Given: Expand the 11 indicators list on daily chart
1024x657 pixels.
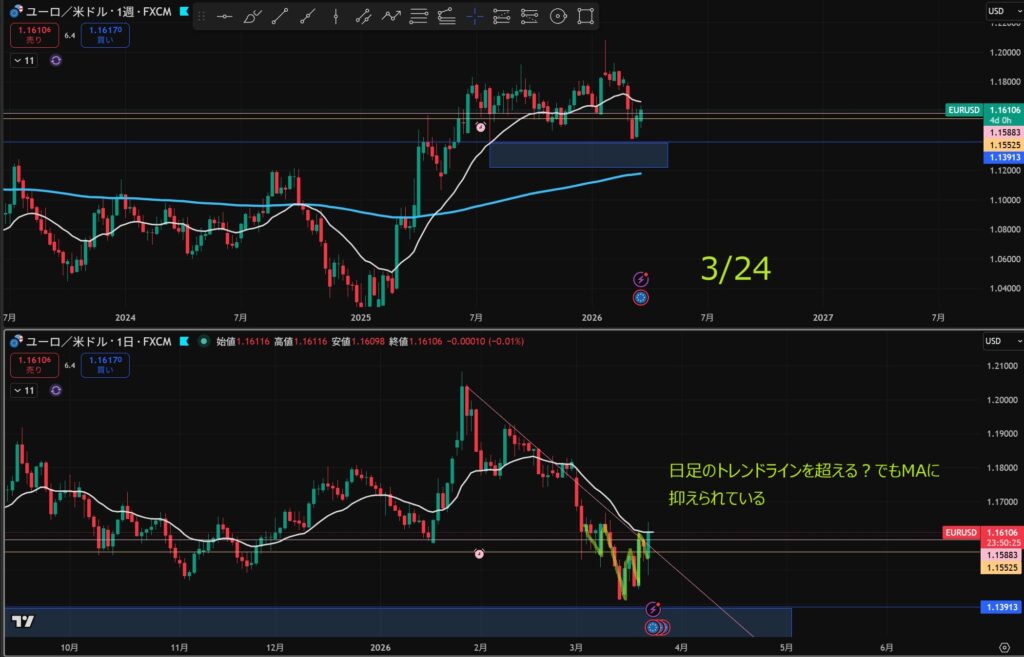Looking at the screenshot, I should [23, 391].
